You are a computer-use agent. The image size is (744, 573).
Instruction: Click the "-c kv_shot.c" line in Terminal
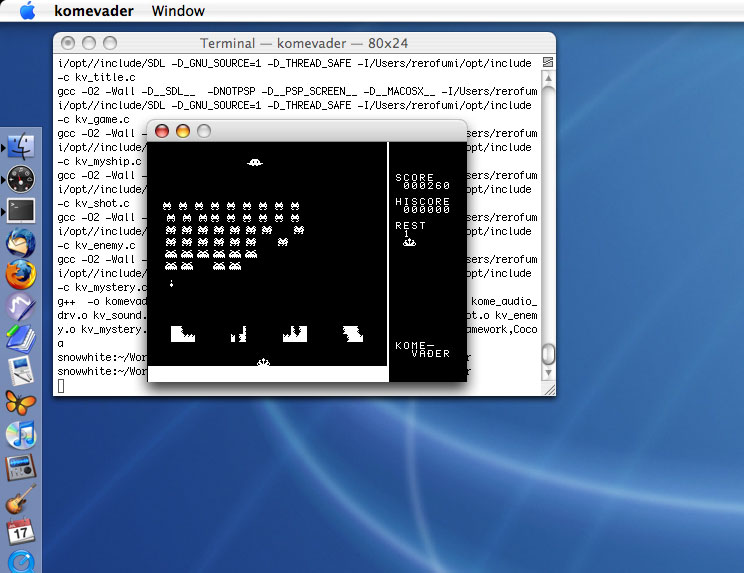point(93,203)
